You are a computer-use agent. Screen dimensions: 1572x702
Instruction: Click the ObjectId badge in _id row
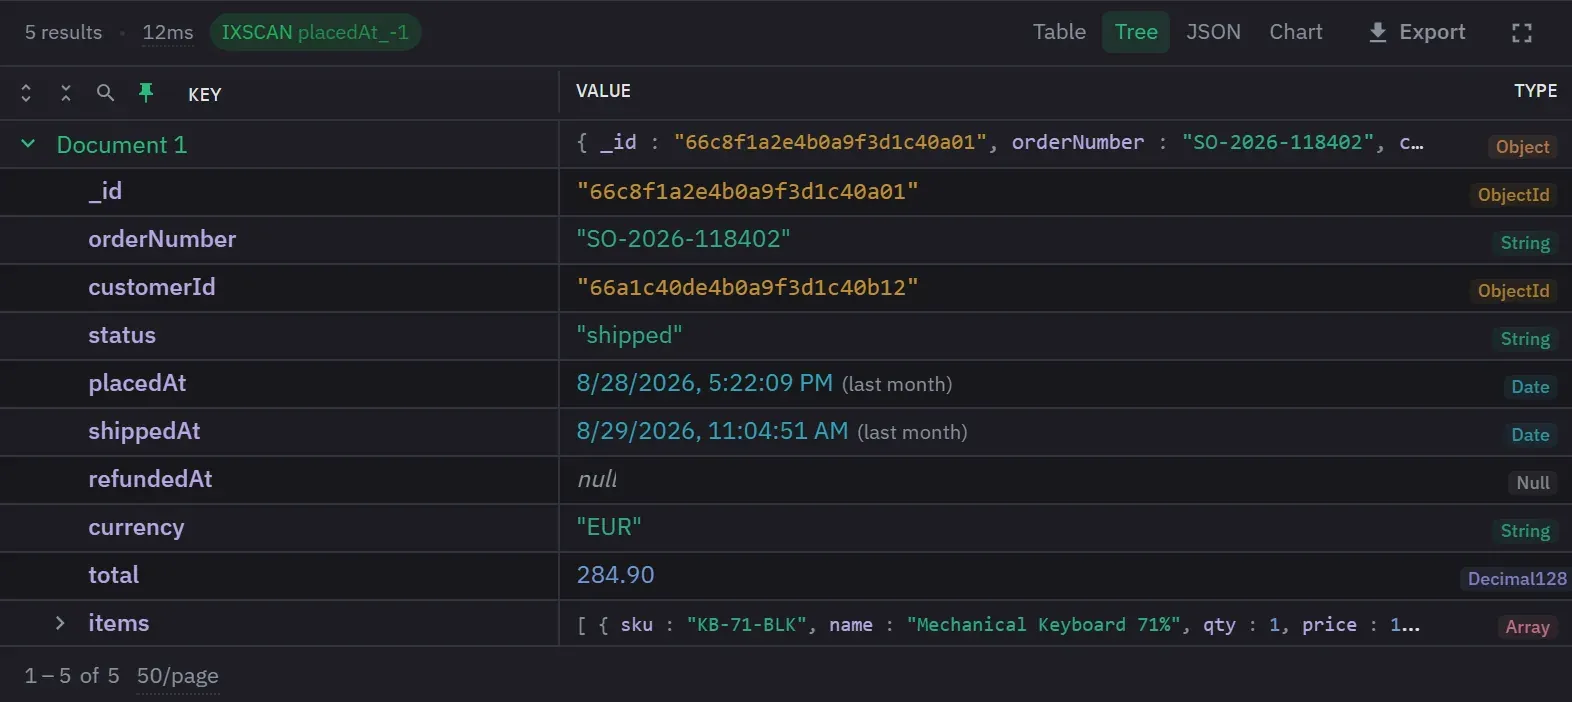1513,195
